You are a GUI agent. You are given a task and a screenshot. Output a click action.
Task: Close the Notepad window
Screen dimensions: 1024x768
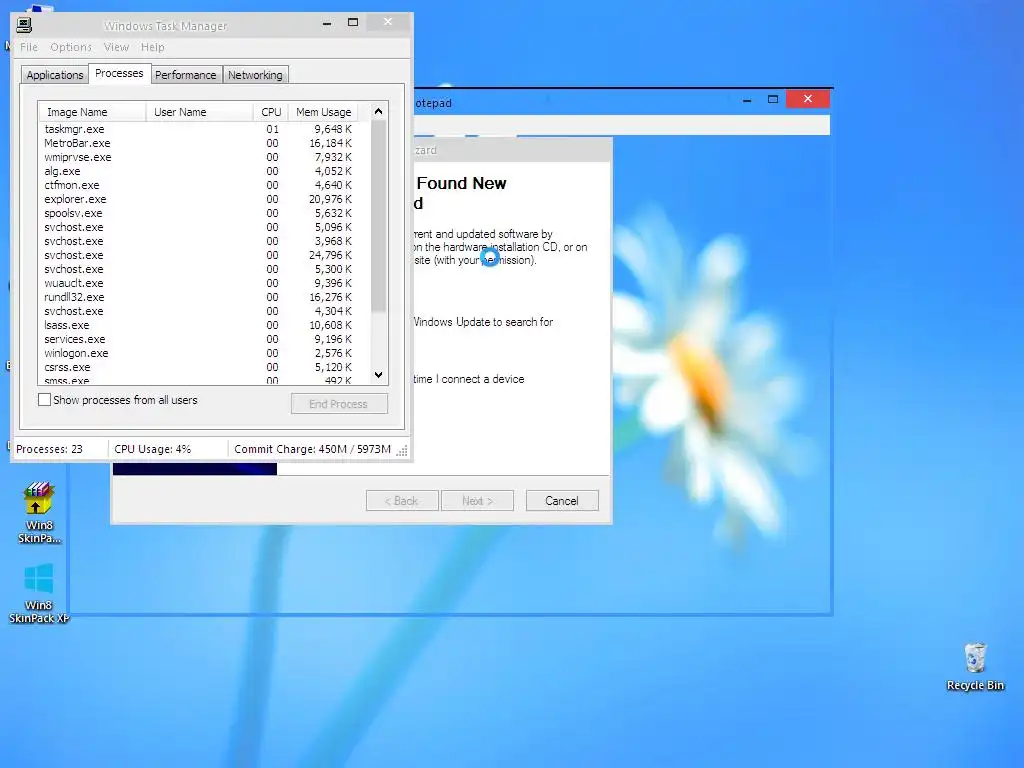click(x=808, y=99)
